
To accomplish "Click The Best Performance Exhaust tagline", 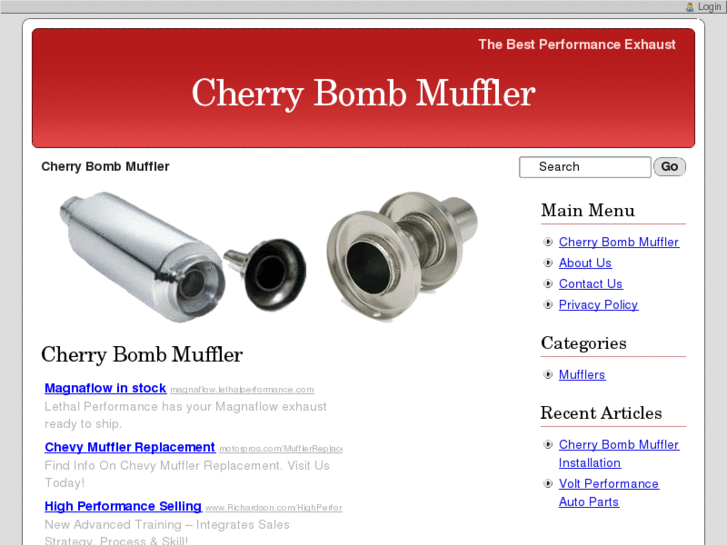I will (577, 45).
